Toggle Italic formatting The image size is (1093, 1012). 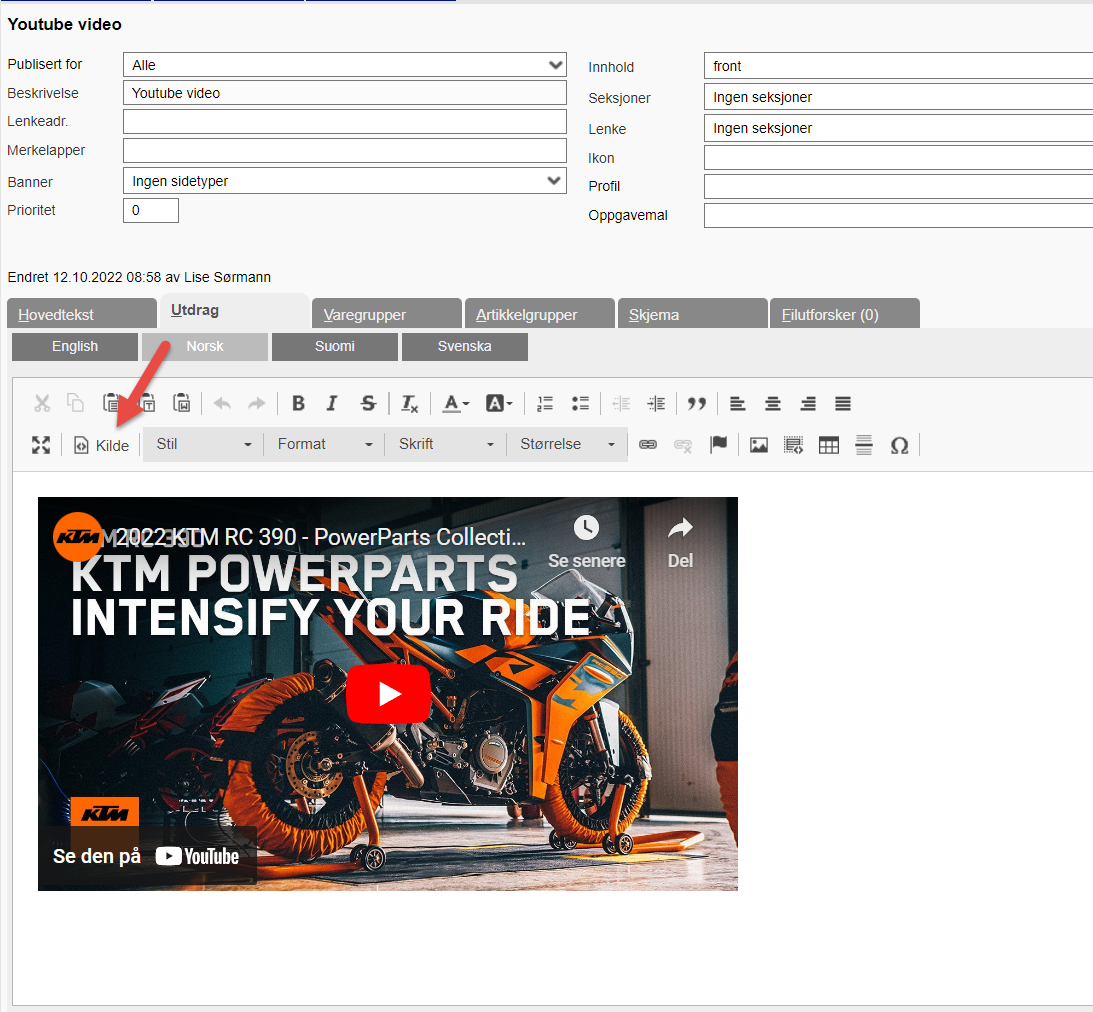[333, 404]
